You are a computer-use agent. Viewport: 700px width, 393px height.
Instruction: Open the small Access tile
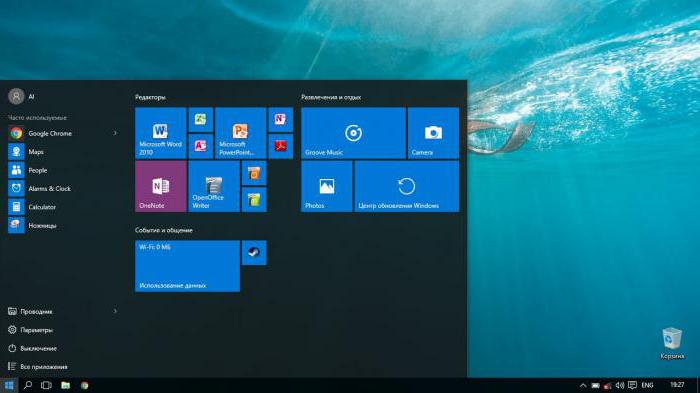(x=200, y=146)
